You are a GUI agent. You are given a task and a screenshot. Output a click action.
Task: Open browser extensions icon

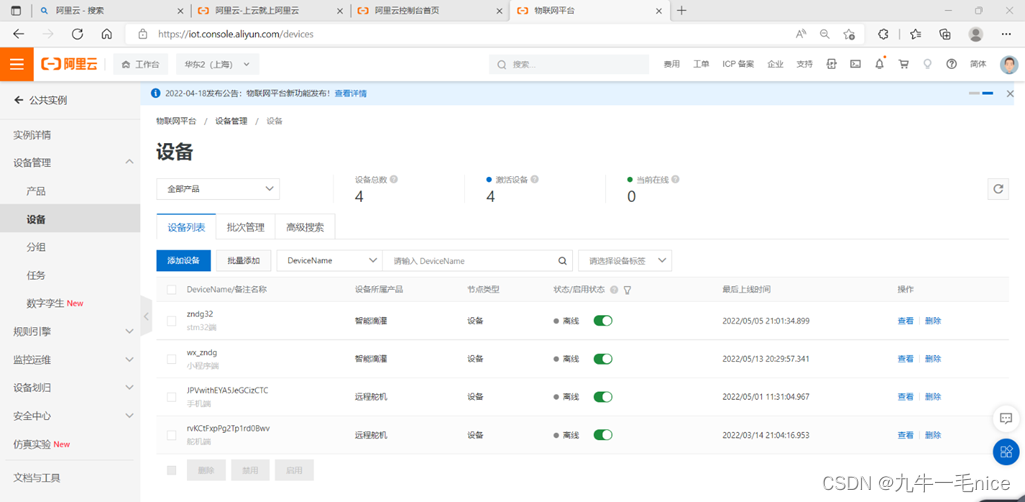pos(882,34)
